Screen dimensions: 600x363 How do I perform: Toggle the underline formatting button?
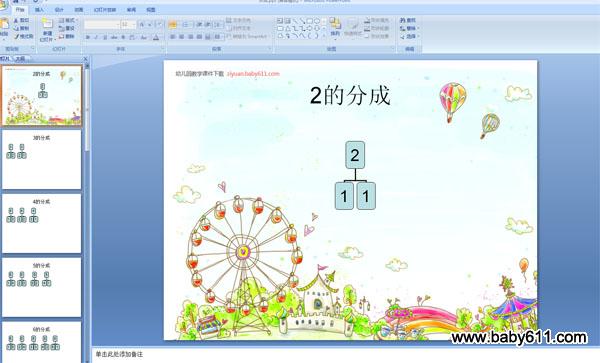pos(105,37)
